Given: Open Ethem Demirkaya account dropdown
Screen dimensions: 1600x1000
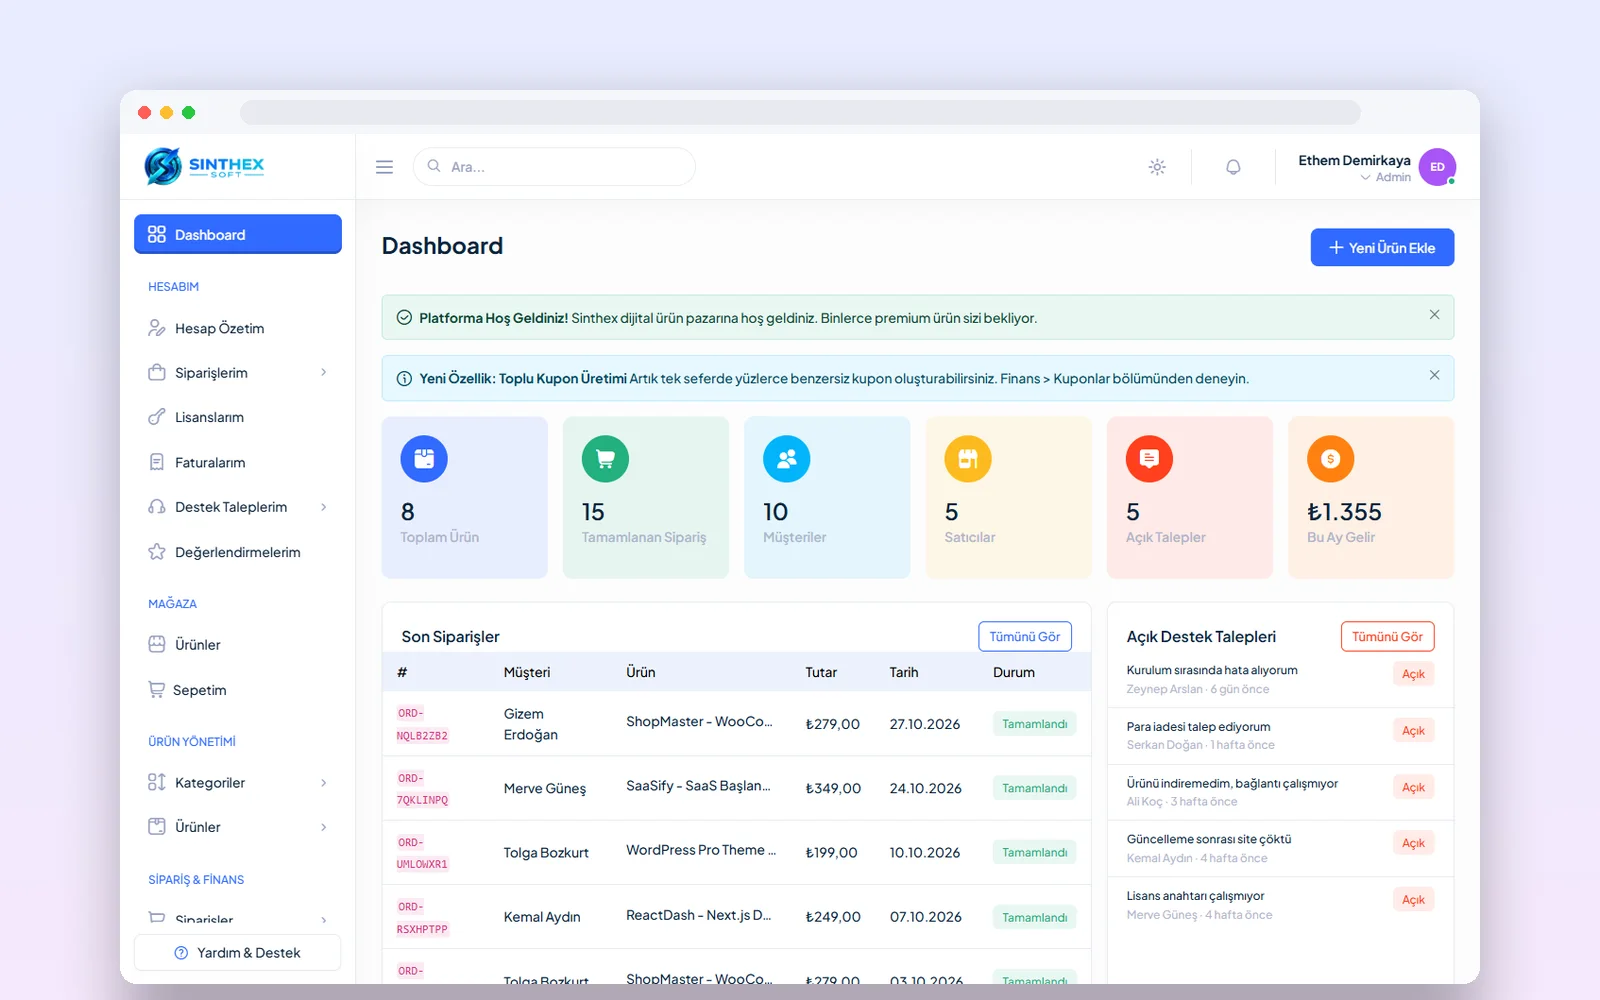Looking at the screenshot, I should (1354, 167).
